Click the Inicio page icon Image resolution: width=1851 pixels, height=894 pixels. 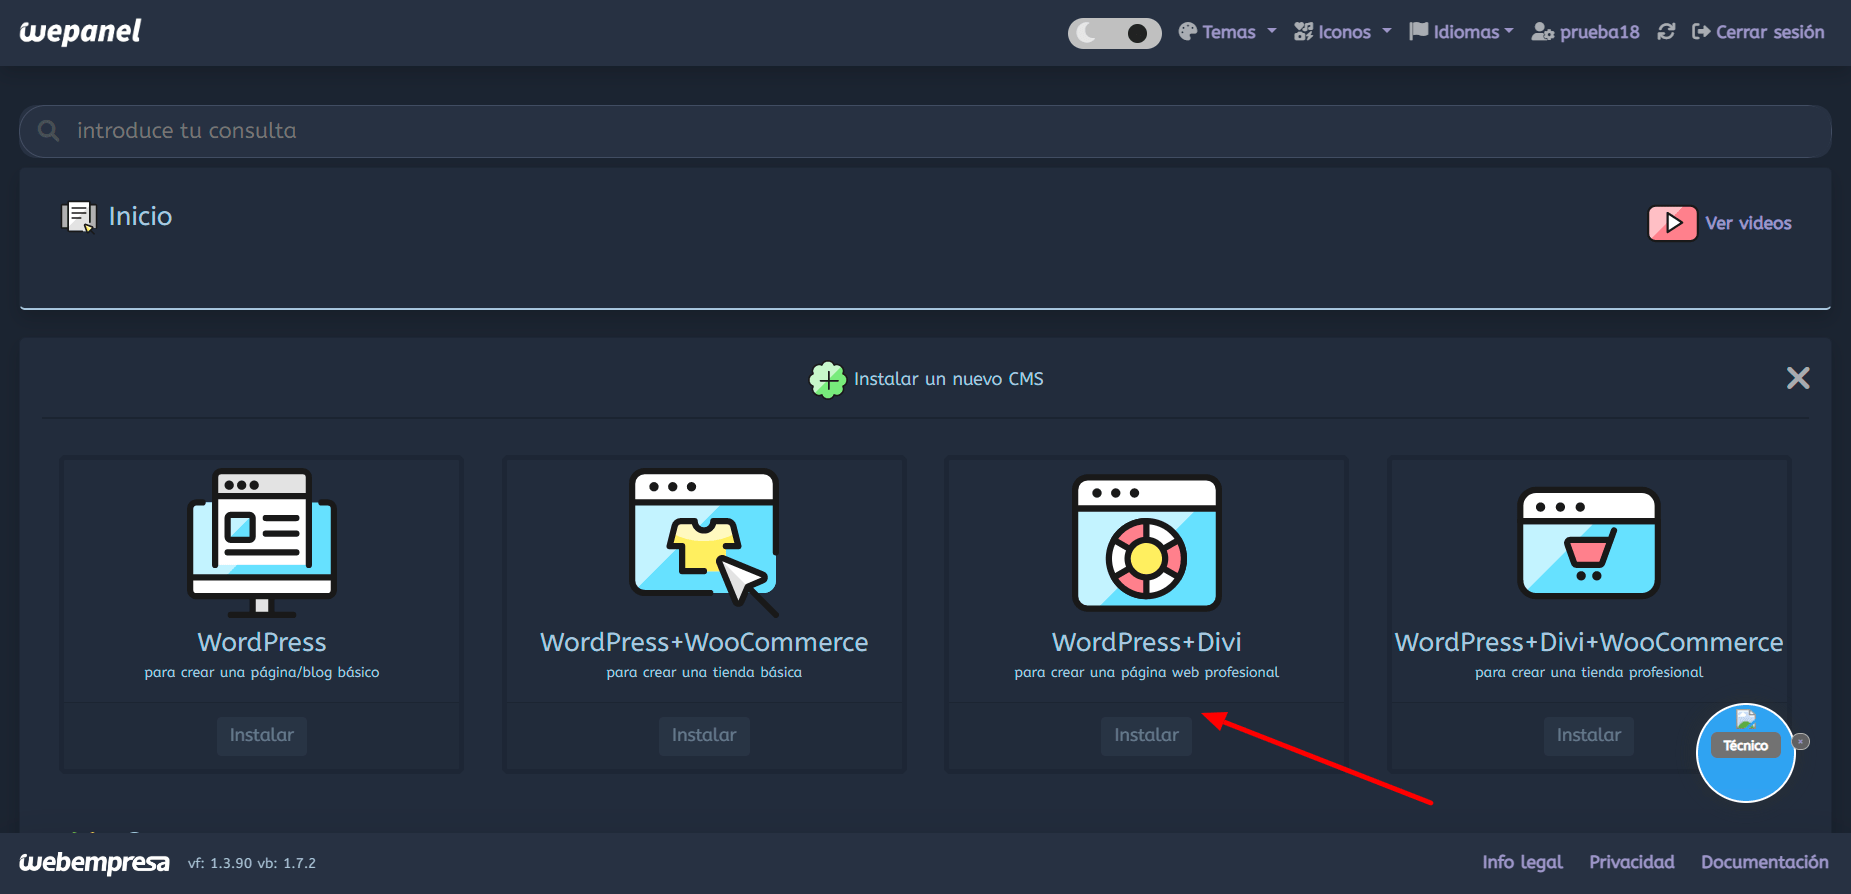[x=79, y=216]
